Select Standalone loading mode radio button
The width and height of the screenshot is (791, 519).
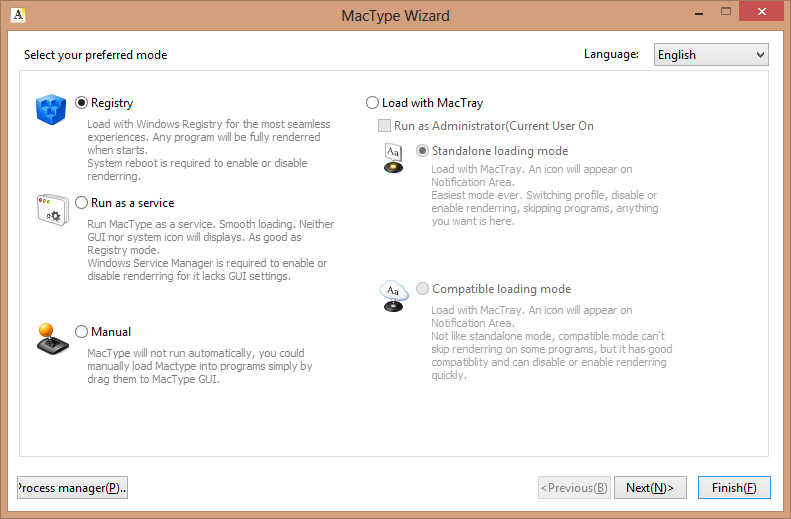pos(422,151)
